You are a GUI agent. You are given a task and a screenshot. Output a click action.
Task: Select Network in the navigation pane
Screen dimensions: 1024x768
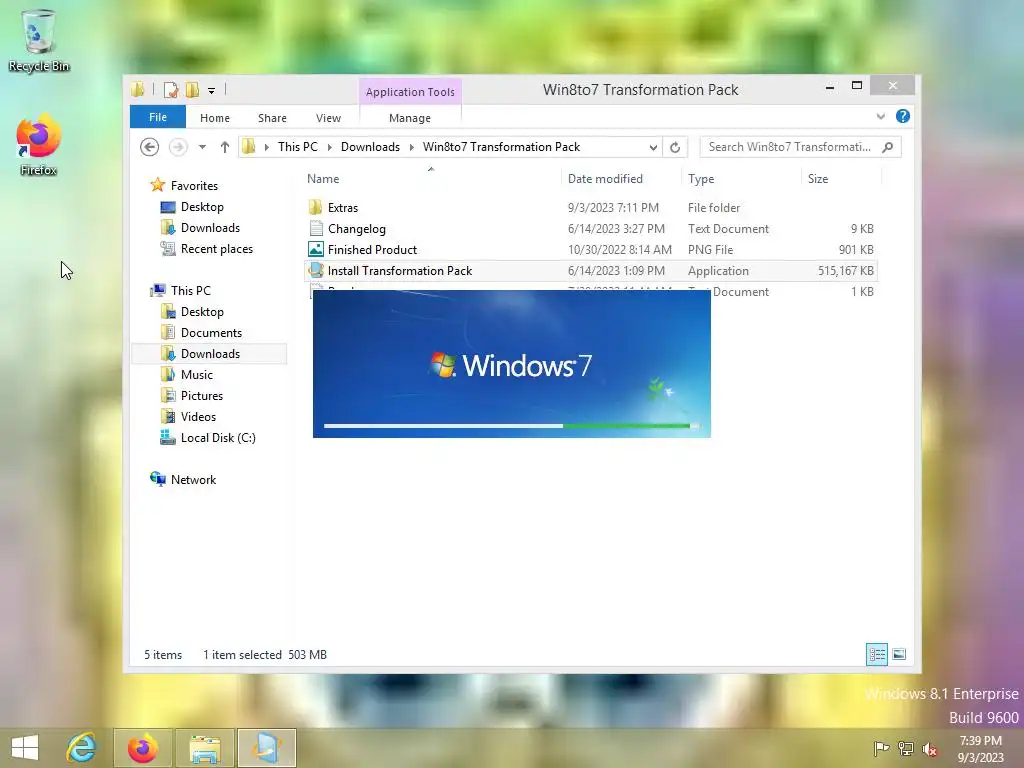(x=184, y=479)
